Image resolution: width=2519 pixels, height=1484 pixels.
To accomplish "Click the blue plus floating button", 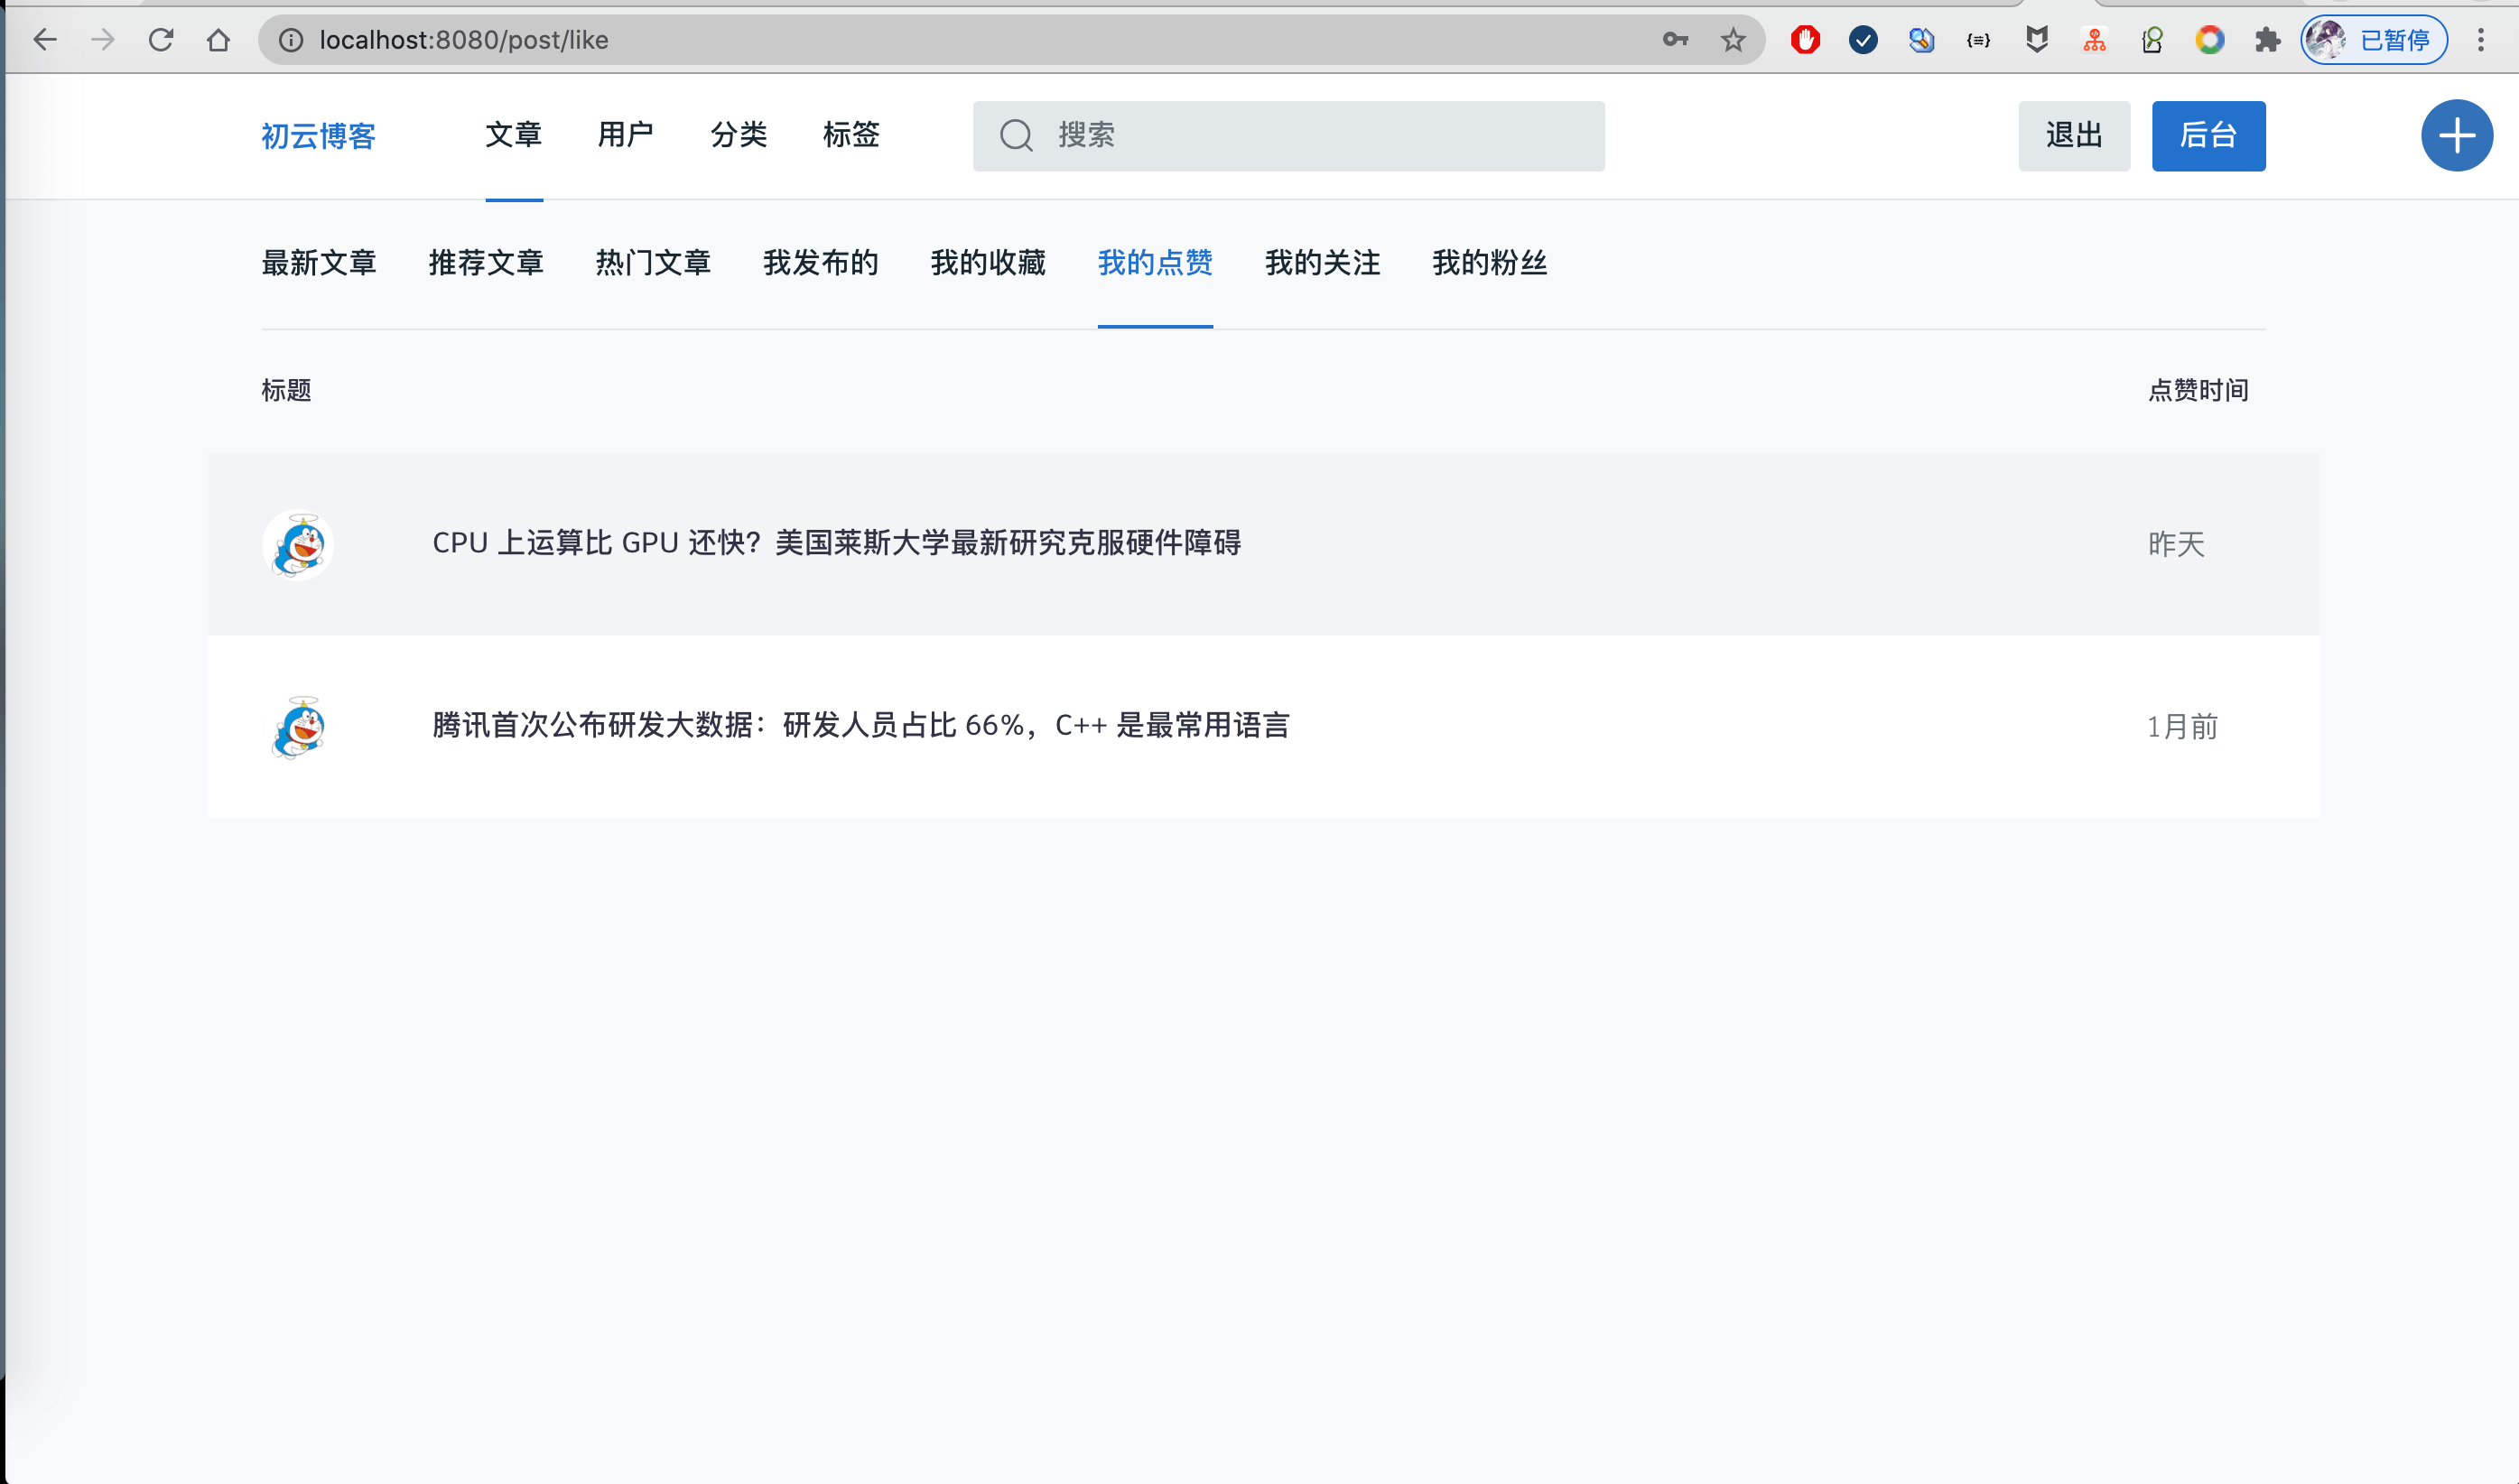I will (2456, 136).
